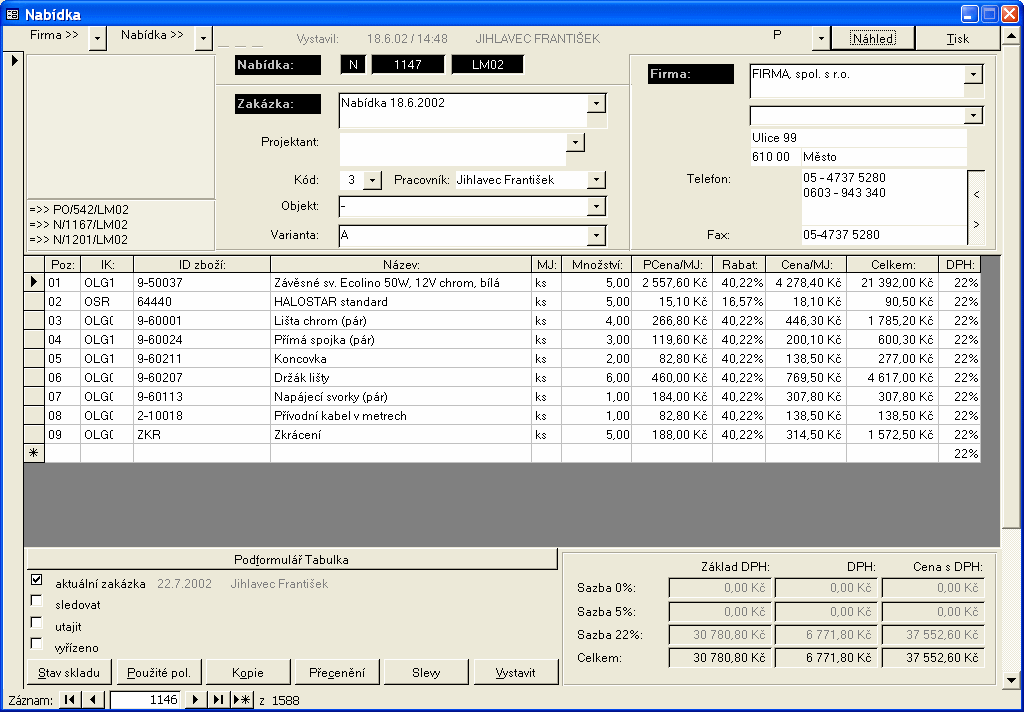Create new record with asterisk arrow

(x=241, y=700)
